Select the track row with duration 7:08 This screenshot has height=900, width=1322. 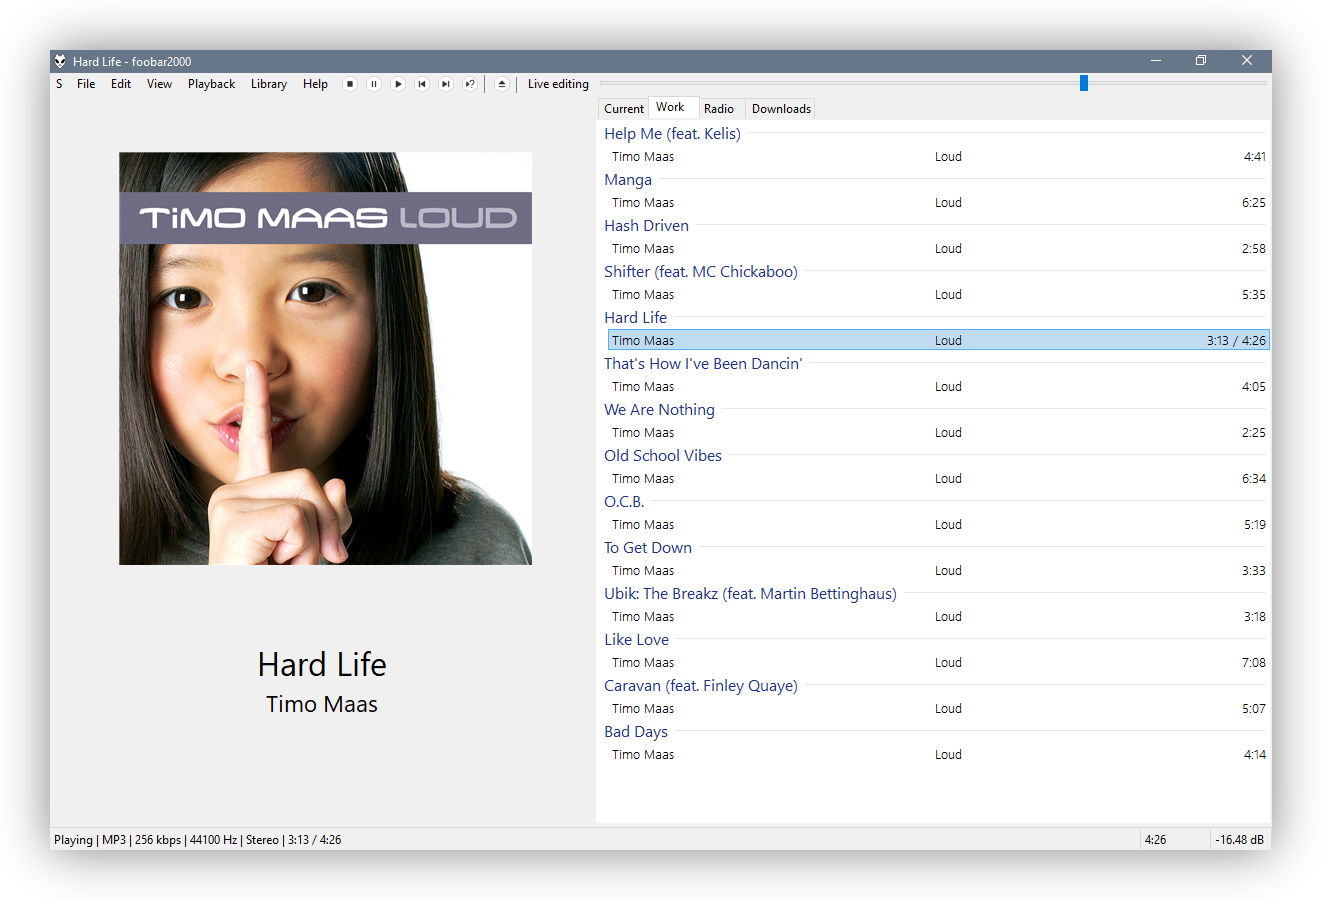(938, 662)
